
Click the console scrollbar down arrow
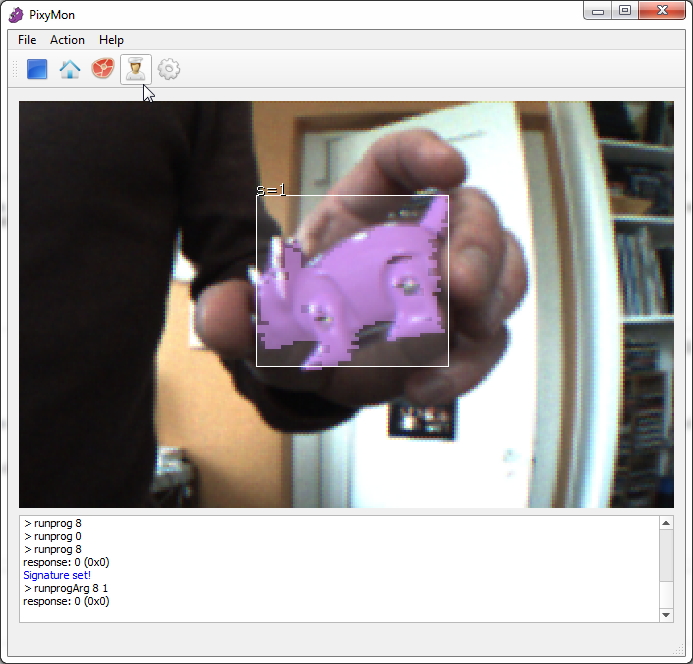[x=666, y=615]
